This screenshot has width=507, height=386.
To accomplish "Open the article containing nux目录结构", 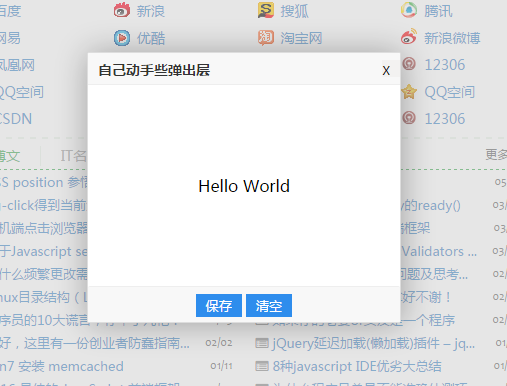I will tap(44, 297).
